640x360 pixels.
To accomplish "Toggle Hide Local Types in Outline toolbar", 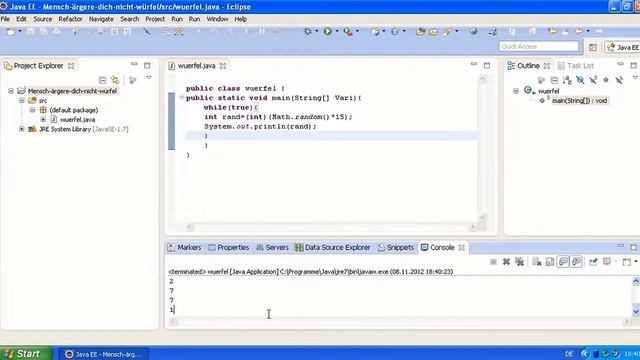I will click(x=619, y=80).
